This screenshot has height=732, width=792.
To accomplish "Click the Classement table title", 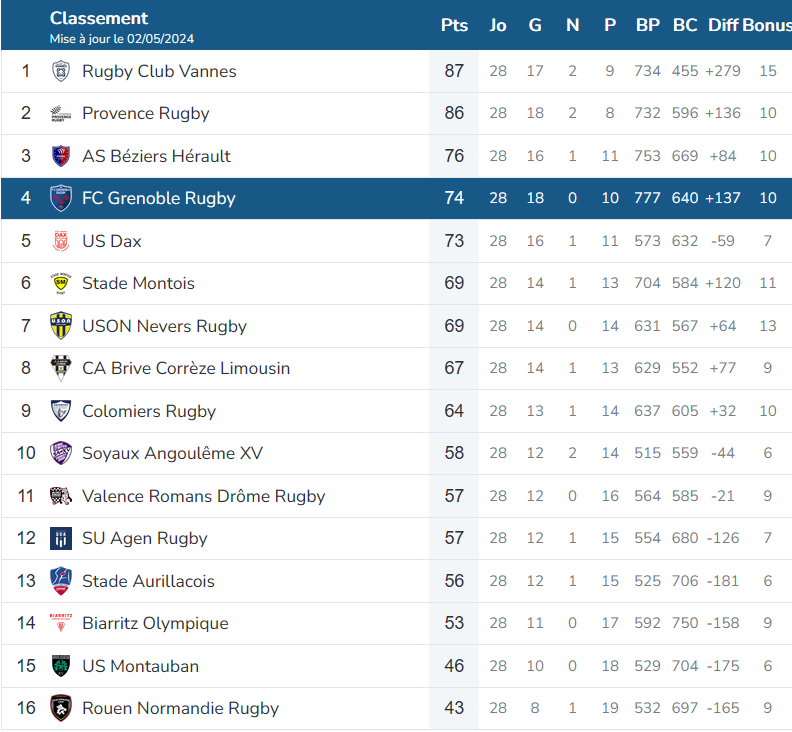I will pyautogui.click(x=99, y=18).
